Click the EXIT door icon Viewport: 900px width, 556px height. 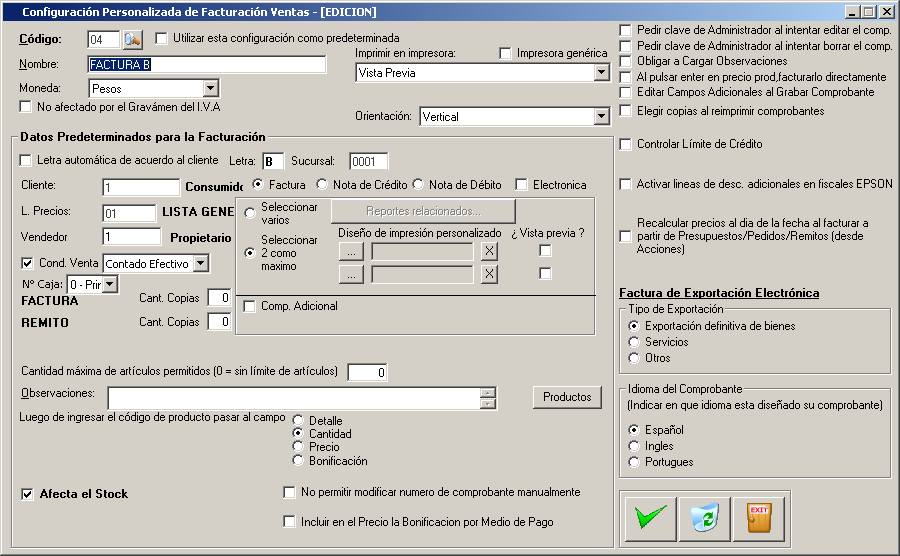click(759, 519)
